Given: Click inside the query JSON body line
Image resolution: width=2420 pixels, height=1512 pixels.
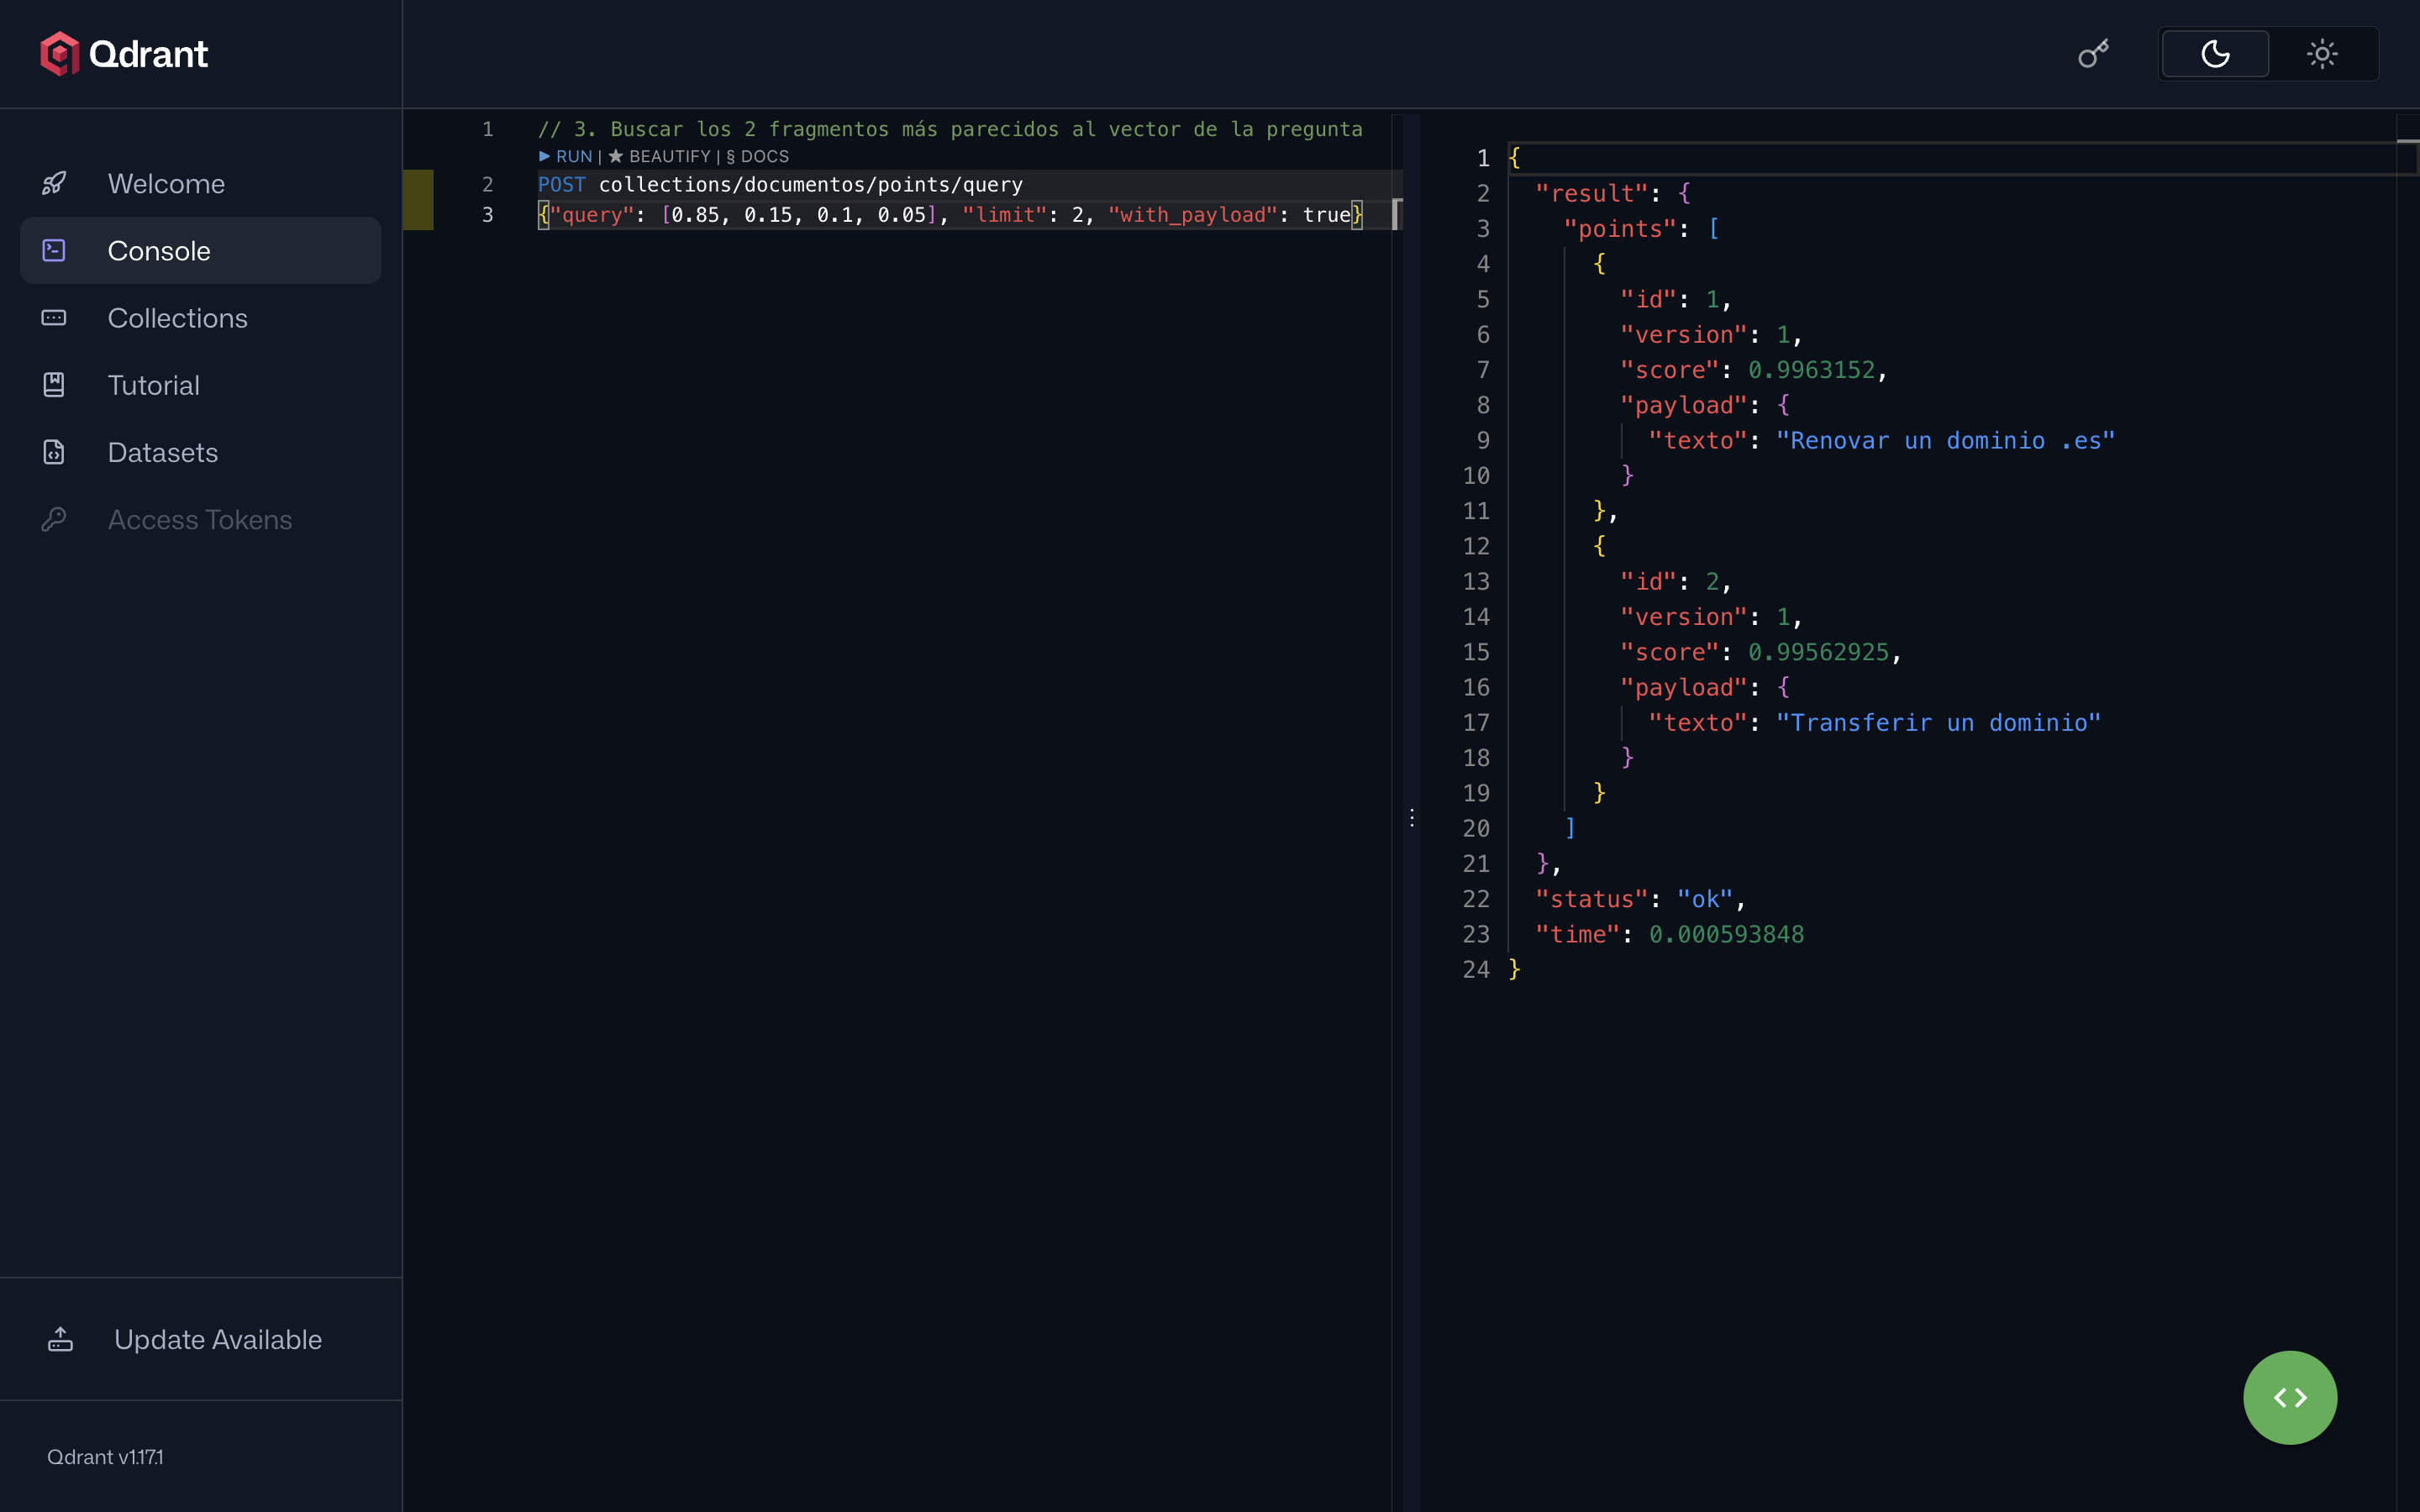Looking at the screenshot, I should (x=950, y=215).
